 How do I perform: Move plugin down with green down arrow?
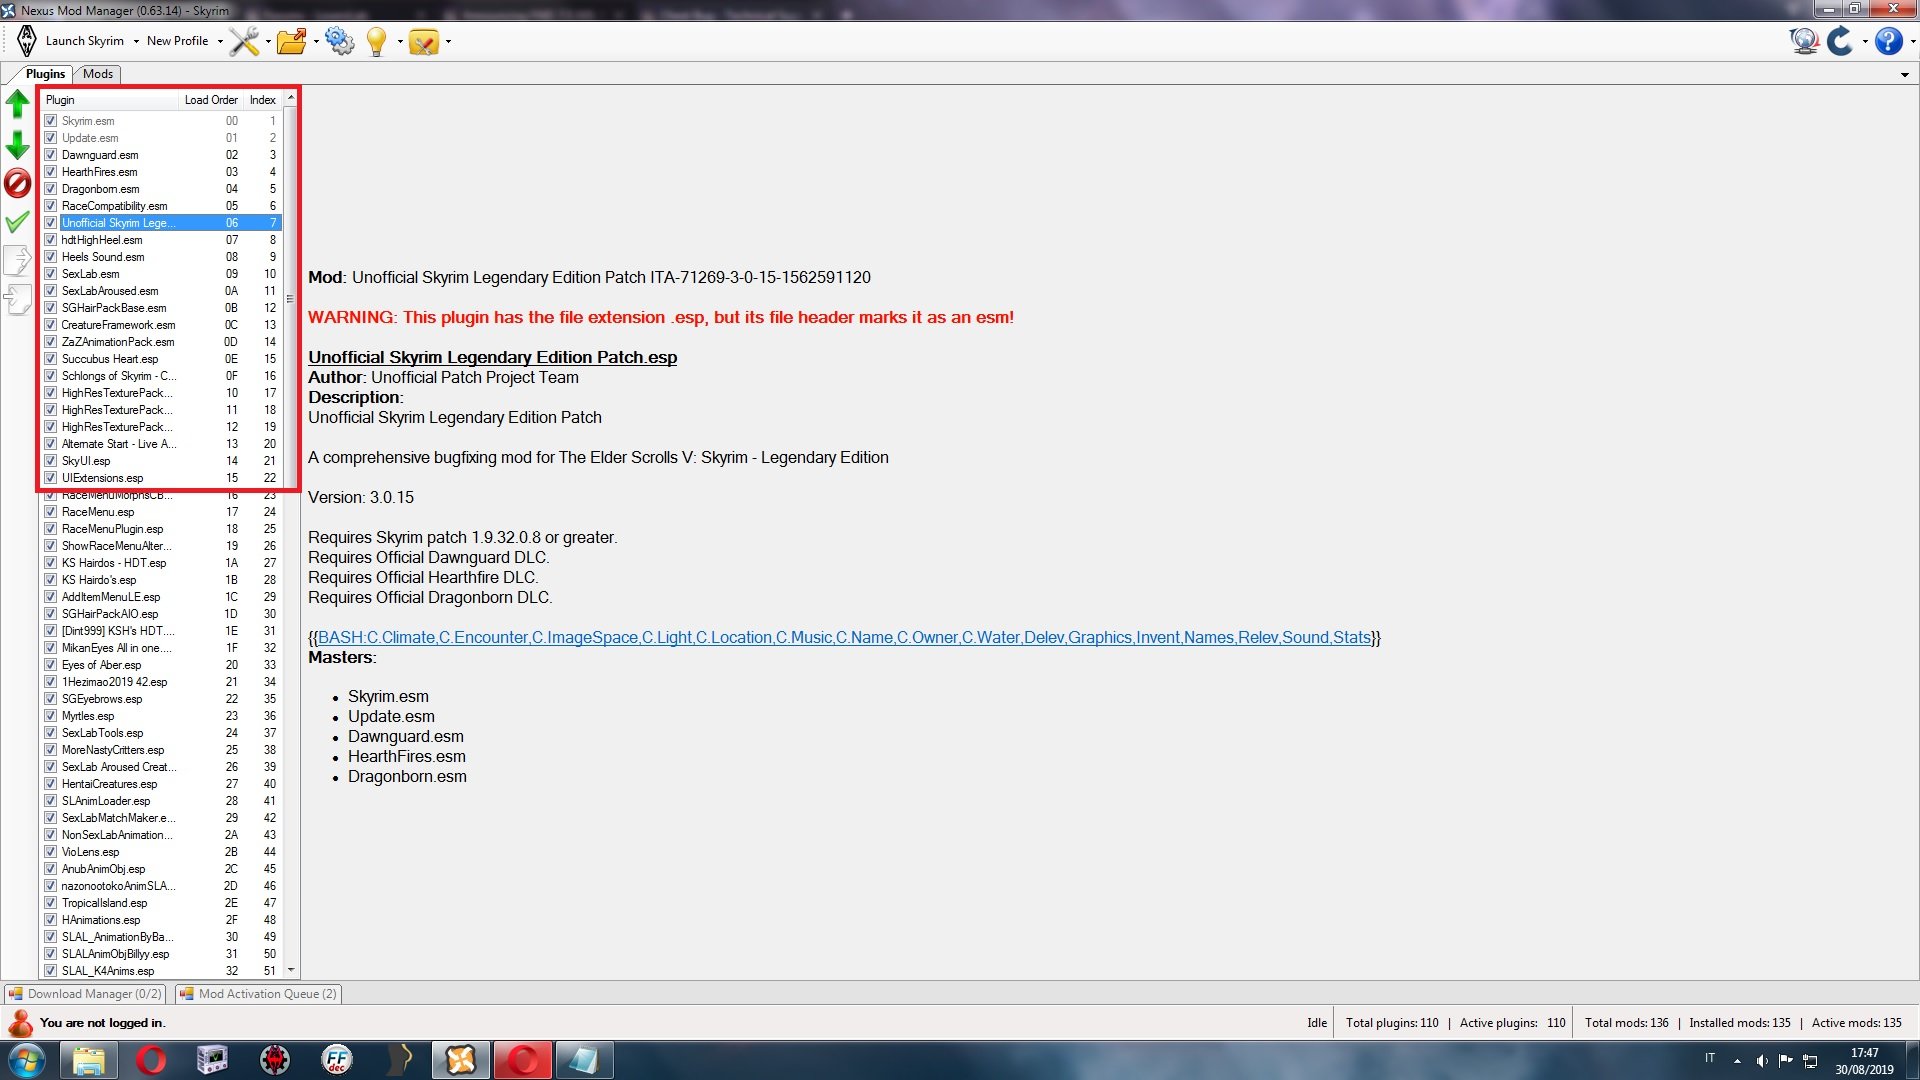point(18,146)
